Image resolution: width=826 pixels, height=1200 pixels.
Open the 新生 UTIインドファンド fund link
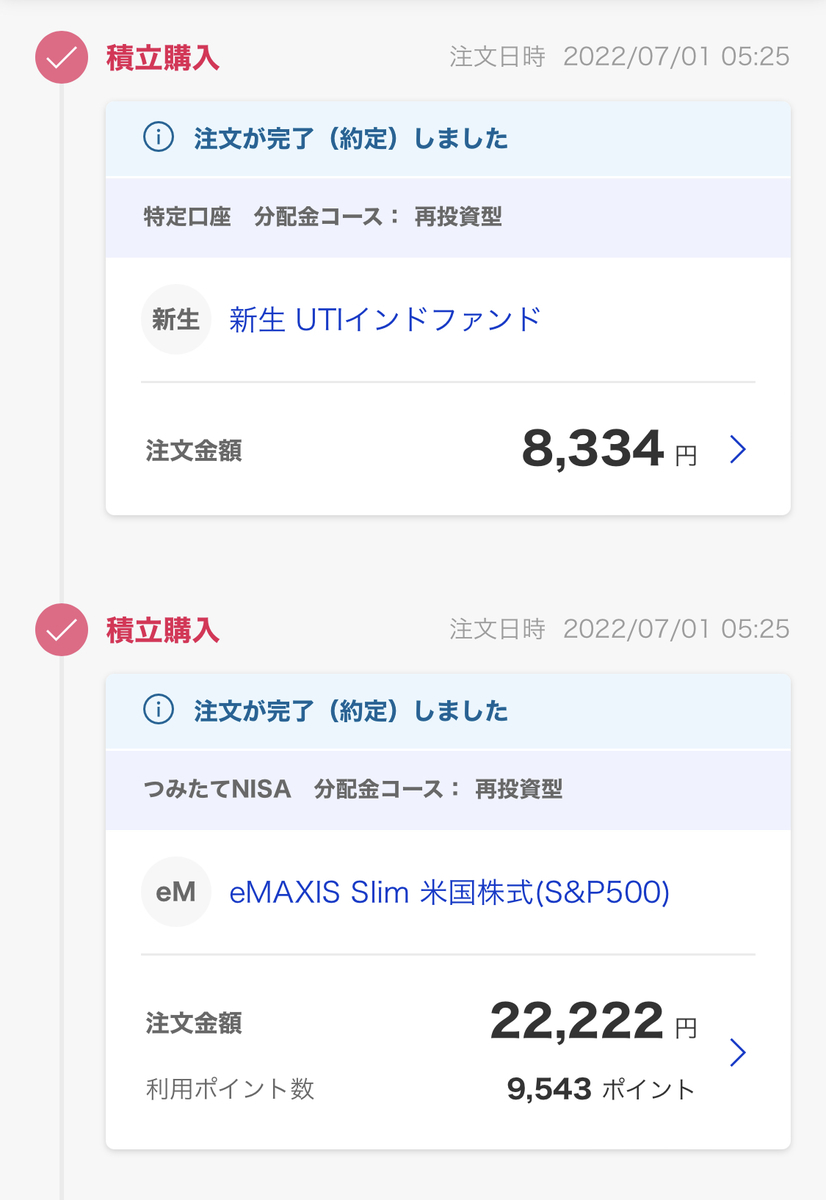[x=385, y=320]
